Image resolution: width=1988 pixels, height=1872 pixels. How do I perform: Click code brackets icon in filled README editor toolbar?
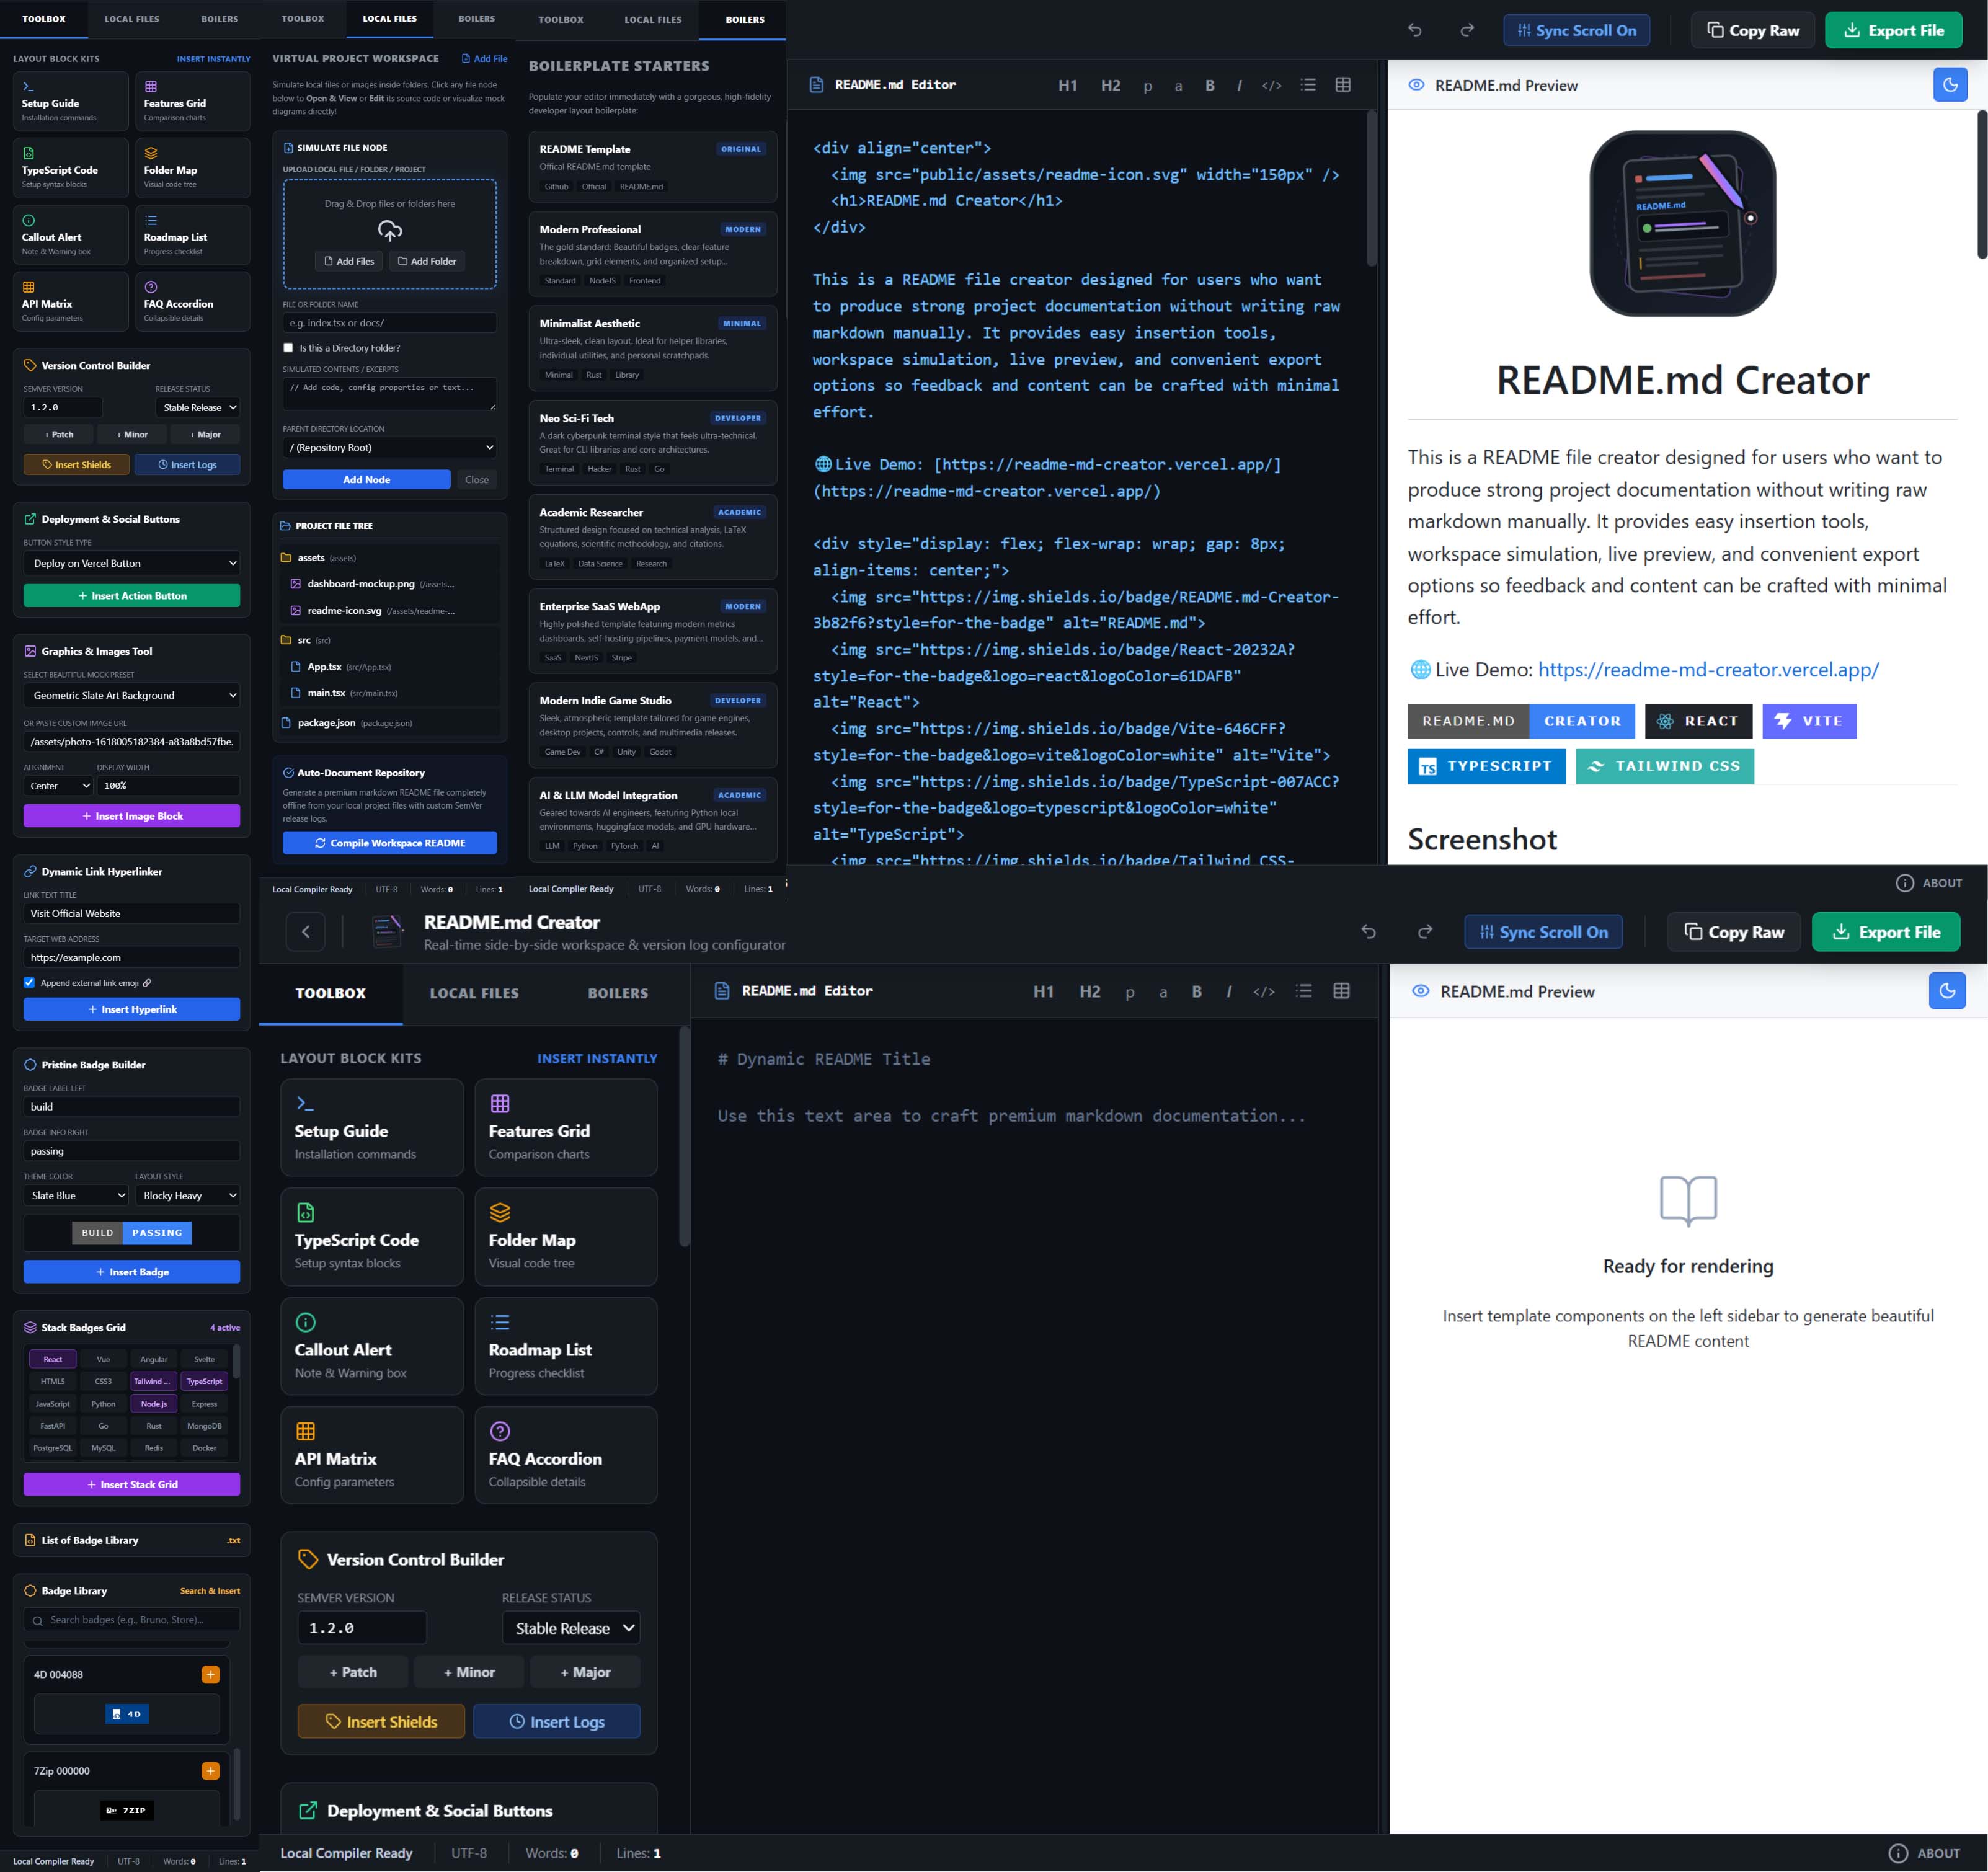(1271, 86)
